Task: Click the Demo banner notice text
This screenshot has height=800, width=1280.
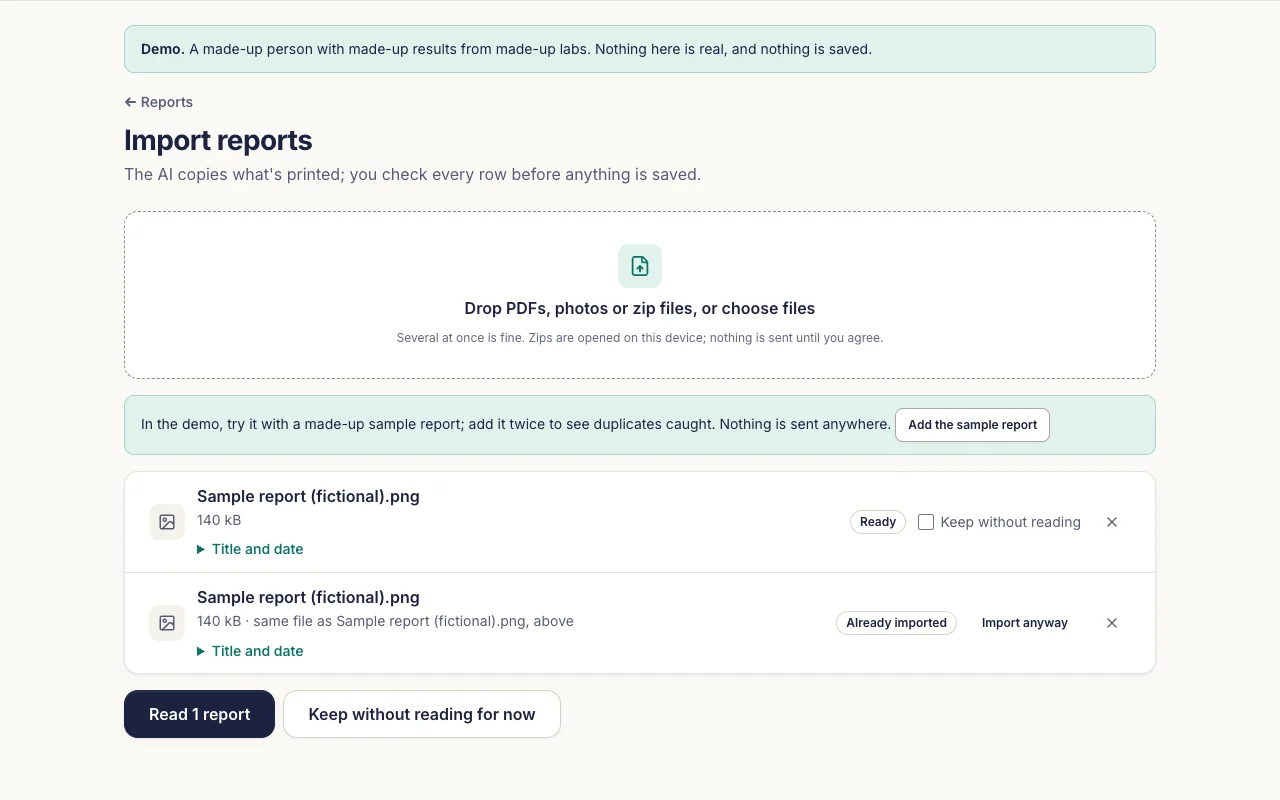Action: pos(506,49)
